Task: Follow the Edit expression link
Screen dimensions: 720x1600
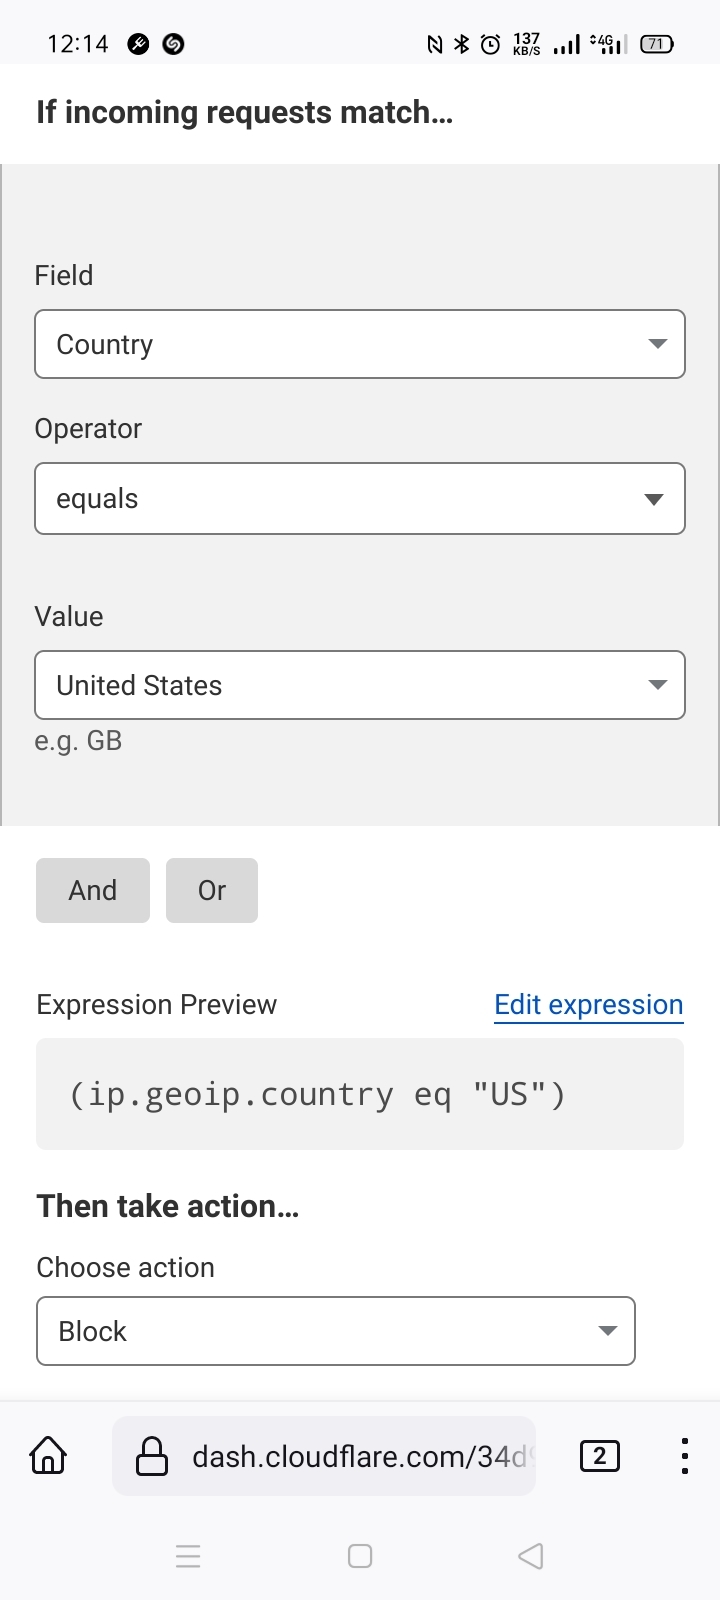Action: [x=588, y=1004]
